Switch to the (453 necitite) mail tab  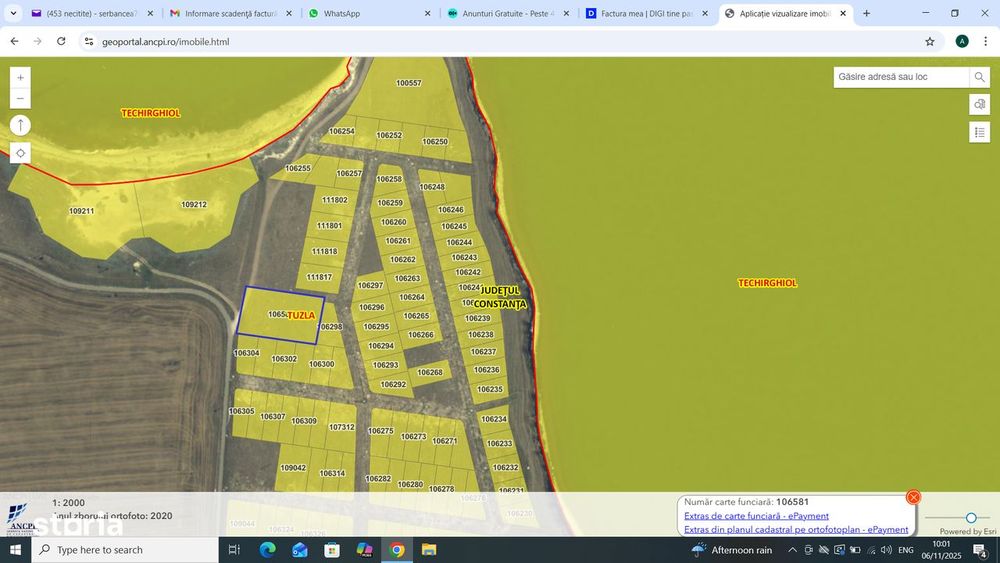coord(92,13)
